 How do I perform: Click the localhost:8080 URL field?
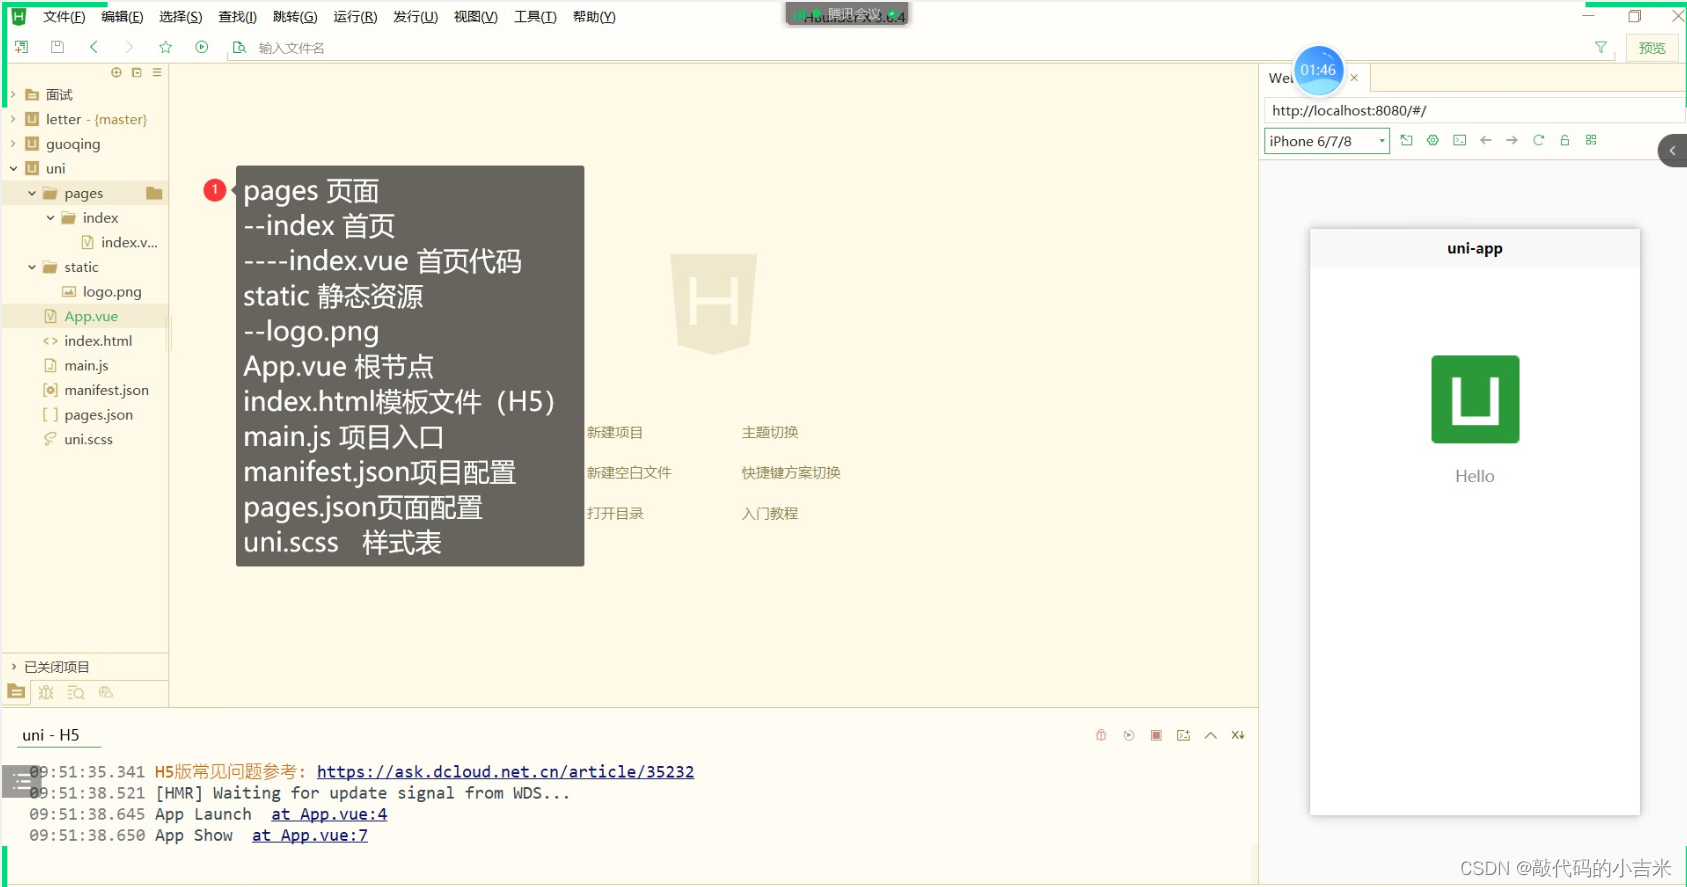[x=1472, y=110]
